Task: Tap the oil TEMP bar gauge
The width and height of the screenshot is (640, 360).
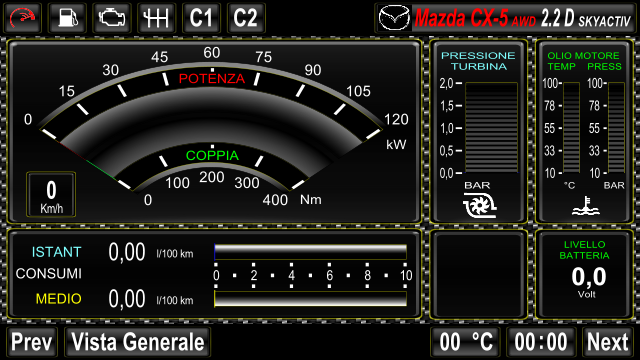Action: point(571,128)
